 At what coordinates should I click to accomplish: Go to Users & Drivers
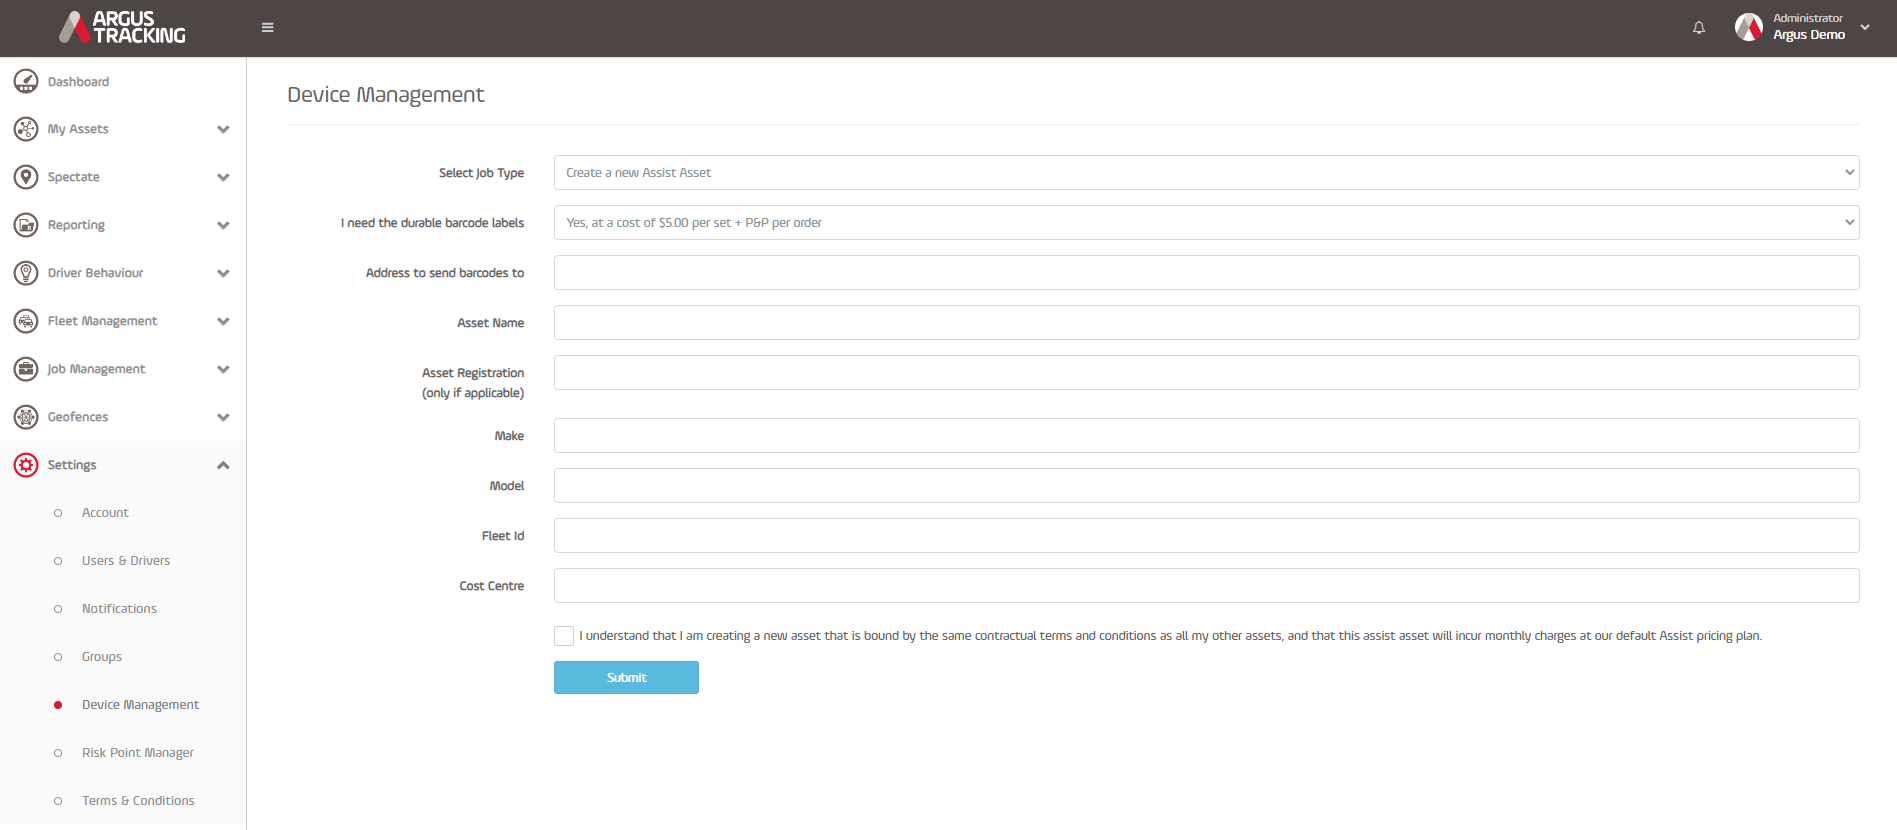(x=126, y=561)
